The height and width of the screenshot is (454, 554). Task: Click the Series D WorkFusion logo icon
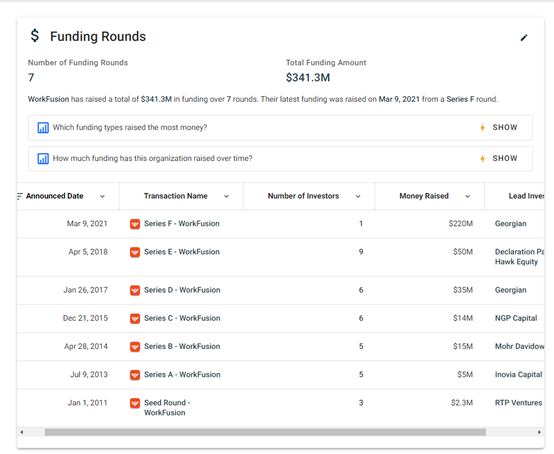[135, 290]
